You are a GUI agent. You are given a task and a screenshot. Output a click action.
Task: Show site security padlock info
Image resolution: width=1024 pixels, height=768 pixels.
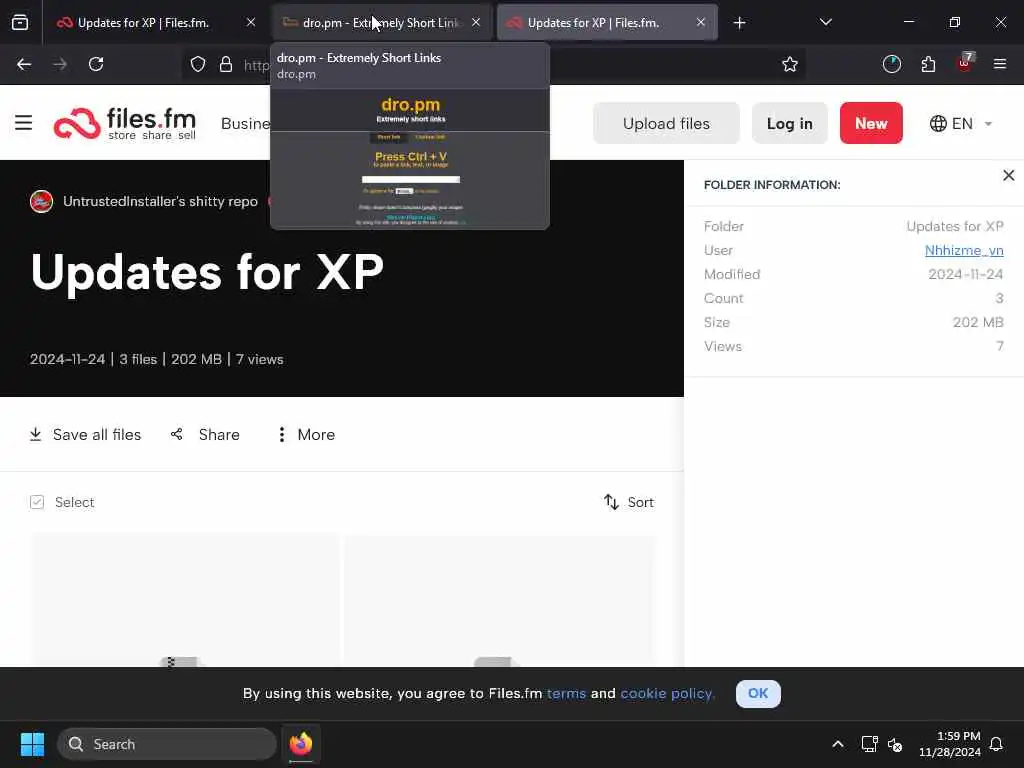click(x=226, y=64)
